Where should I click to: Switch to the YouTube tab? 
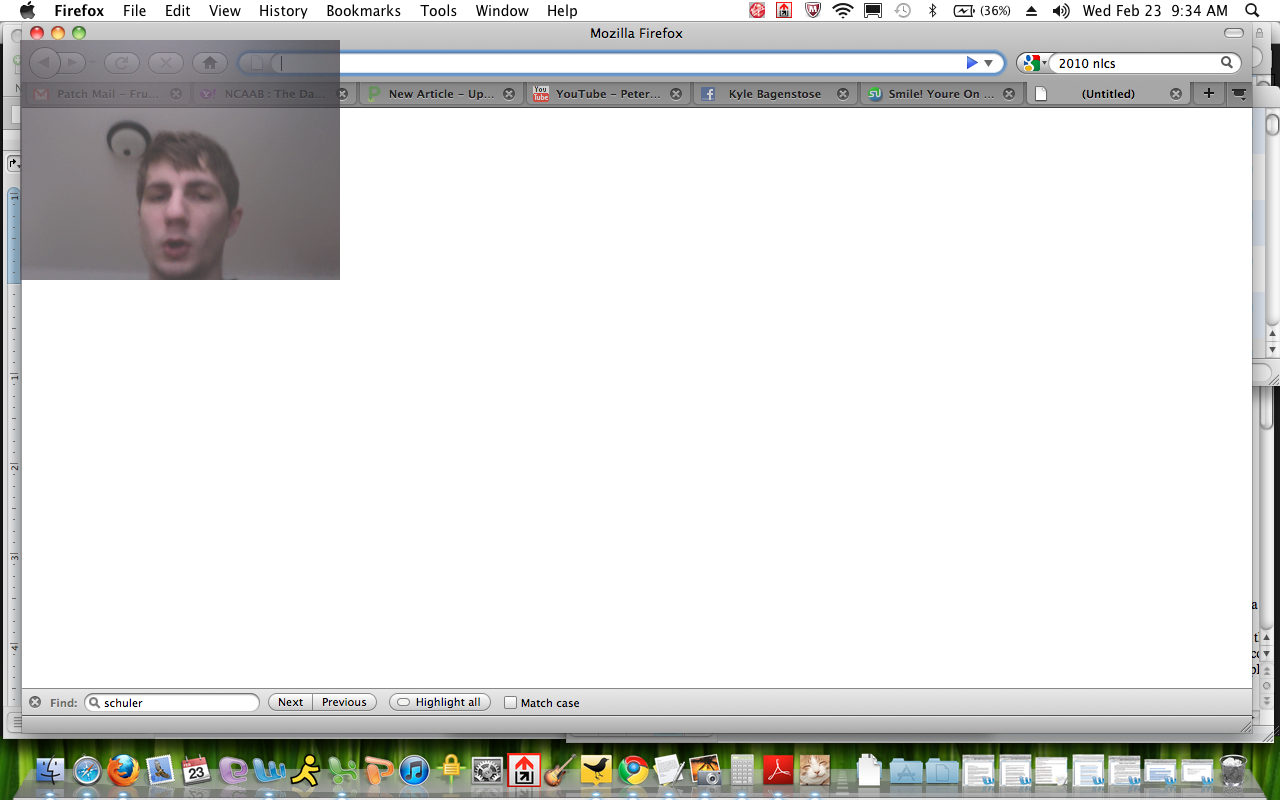pos(607,94)
